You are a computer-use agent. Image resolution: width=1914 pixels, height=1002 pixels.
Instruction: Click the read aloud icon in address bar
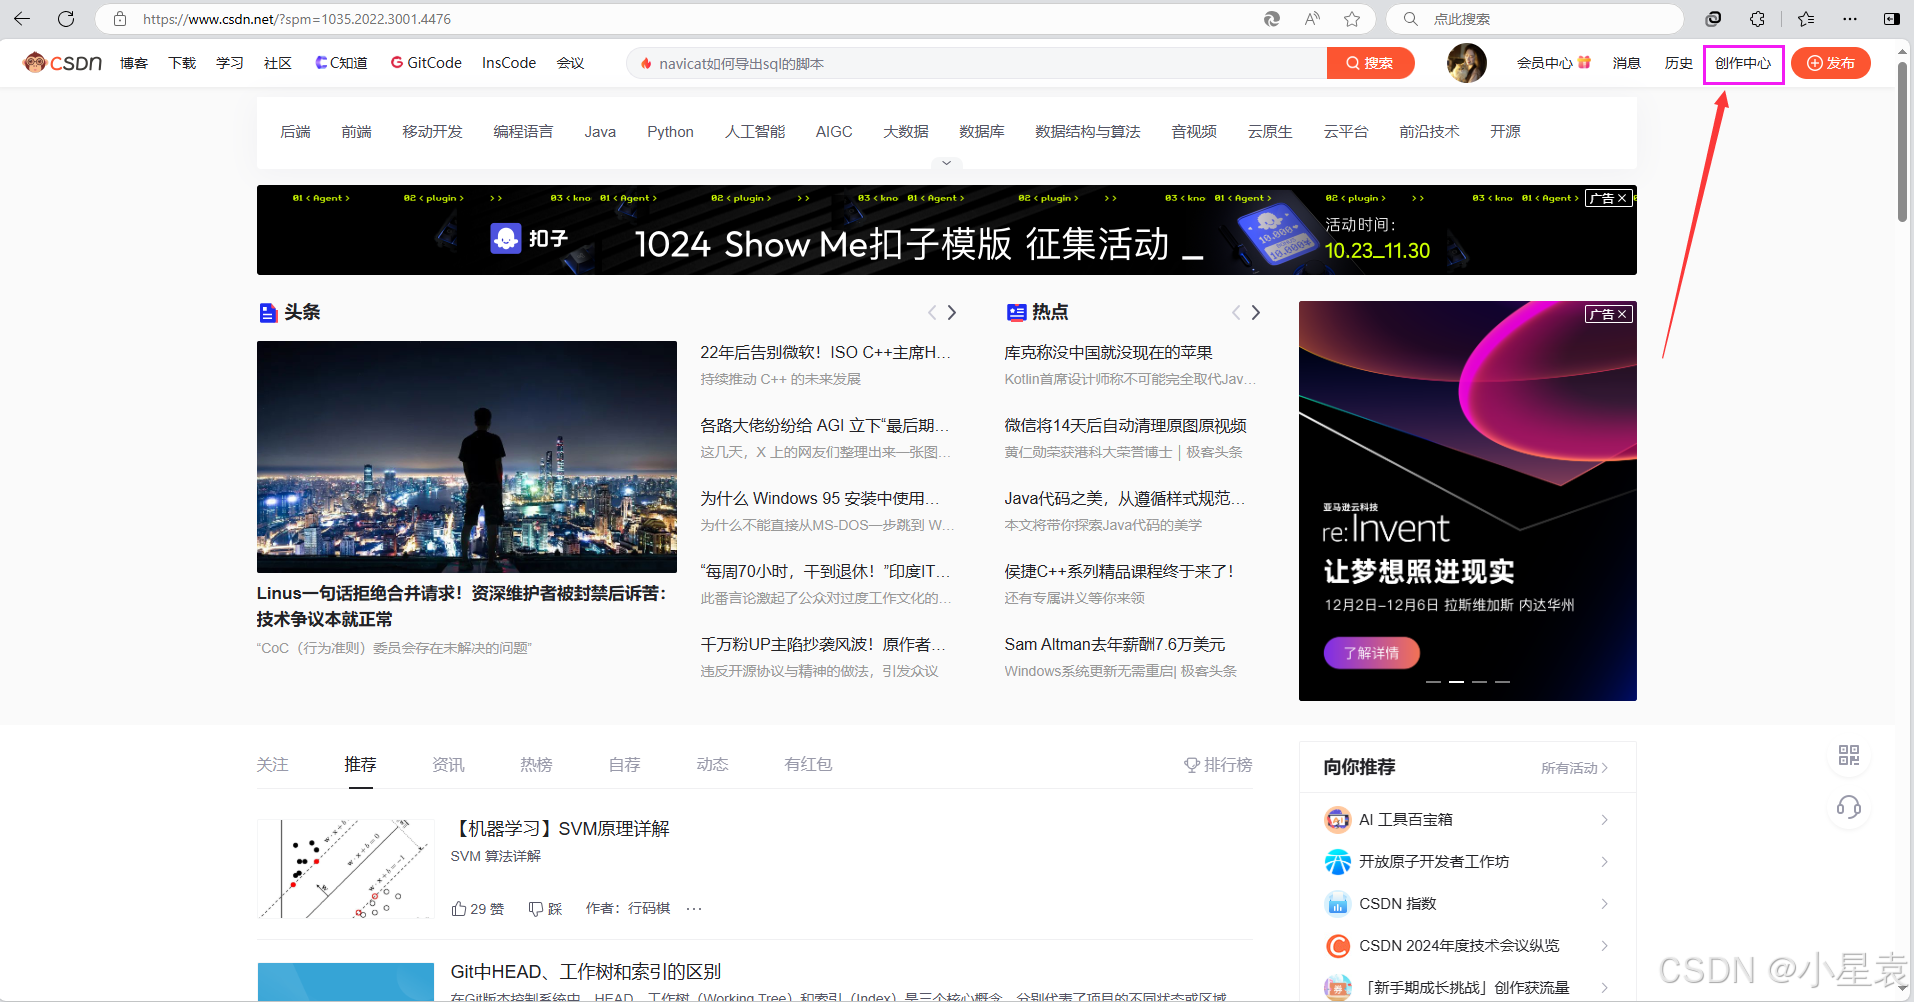tap(1312, 19)
